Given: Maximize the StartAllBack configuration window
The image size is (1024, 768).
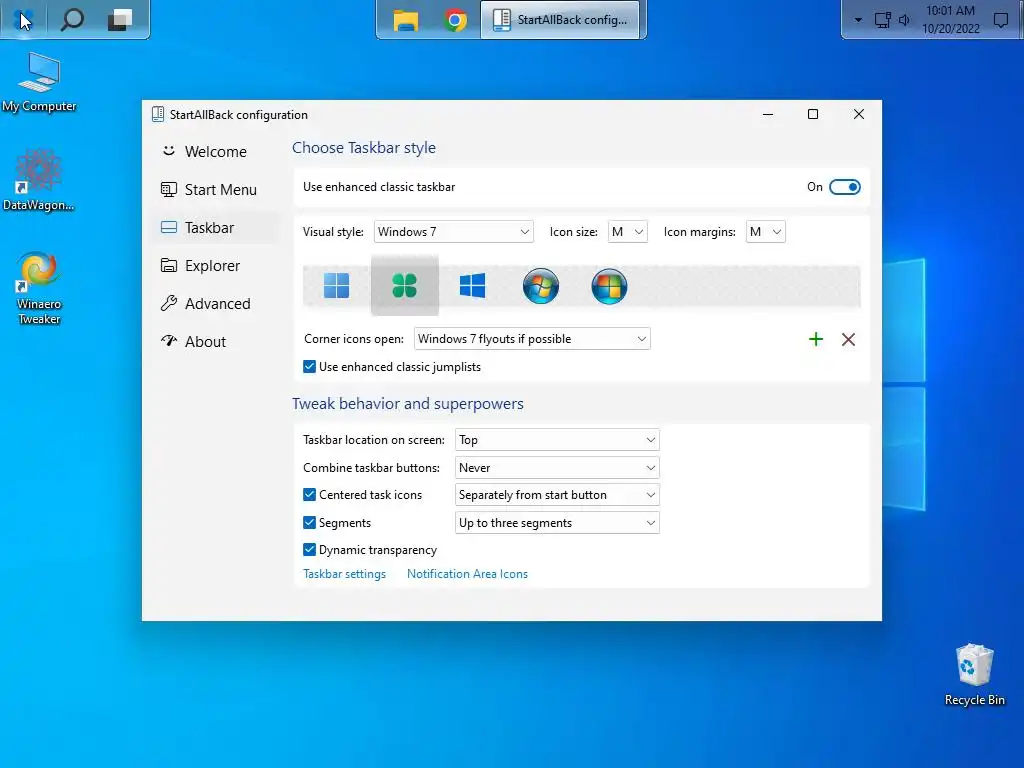Looking at the screenshot, I should click(x=813, y=114).
